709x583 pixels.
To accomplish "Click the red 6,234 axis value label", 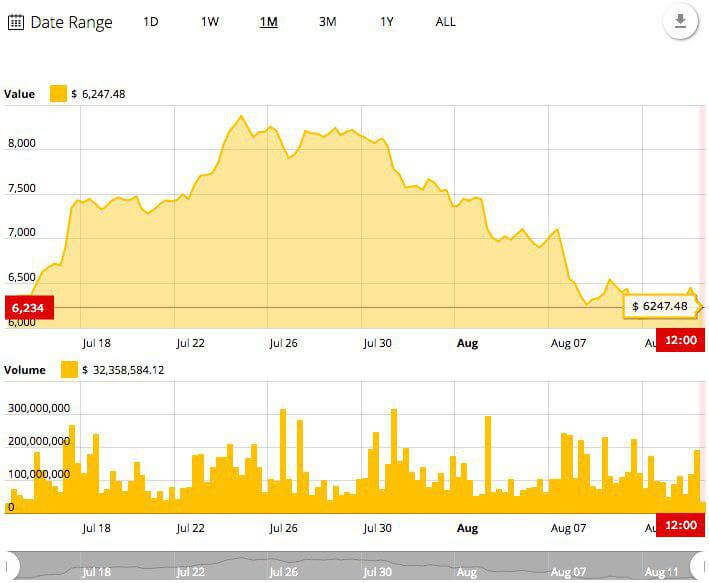I will click(29, 308).
